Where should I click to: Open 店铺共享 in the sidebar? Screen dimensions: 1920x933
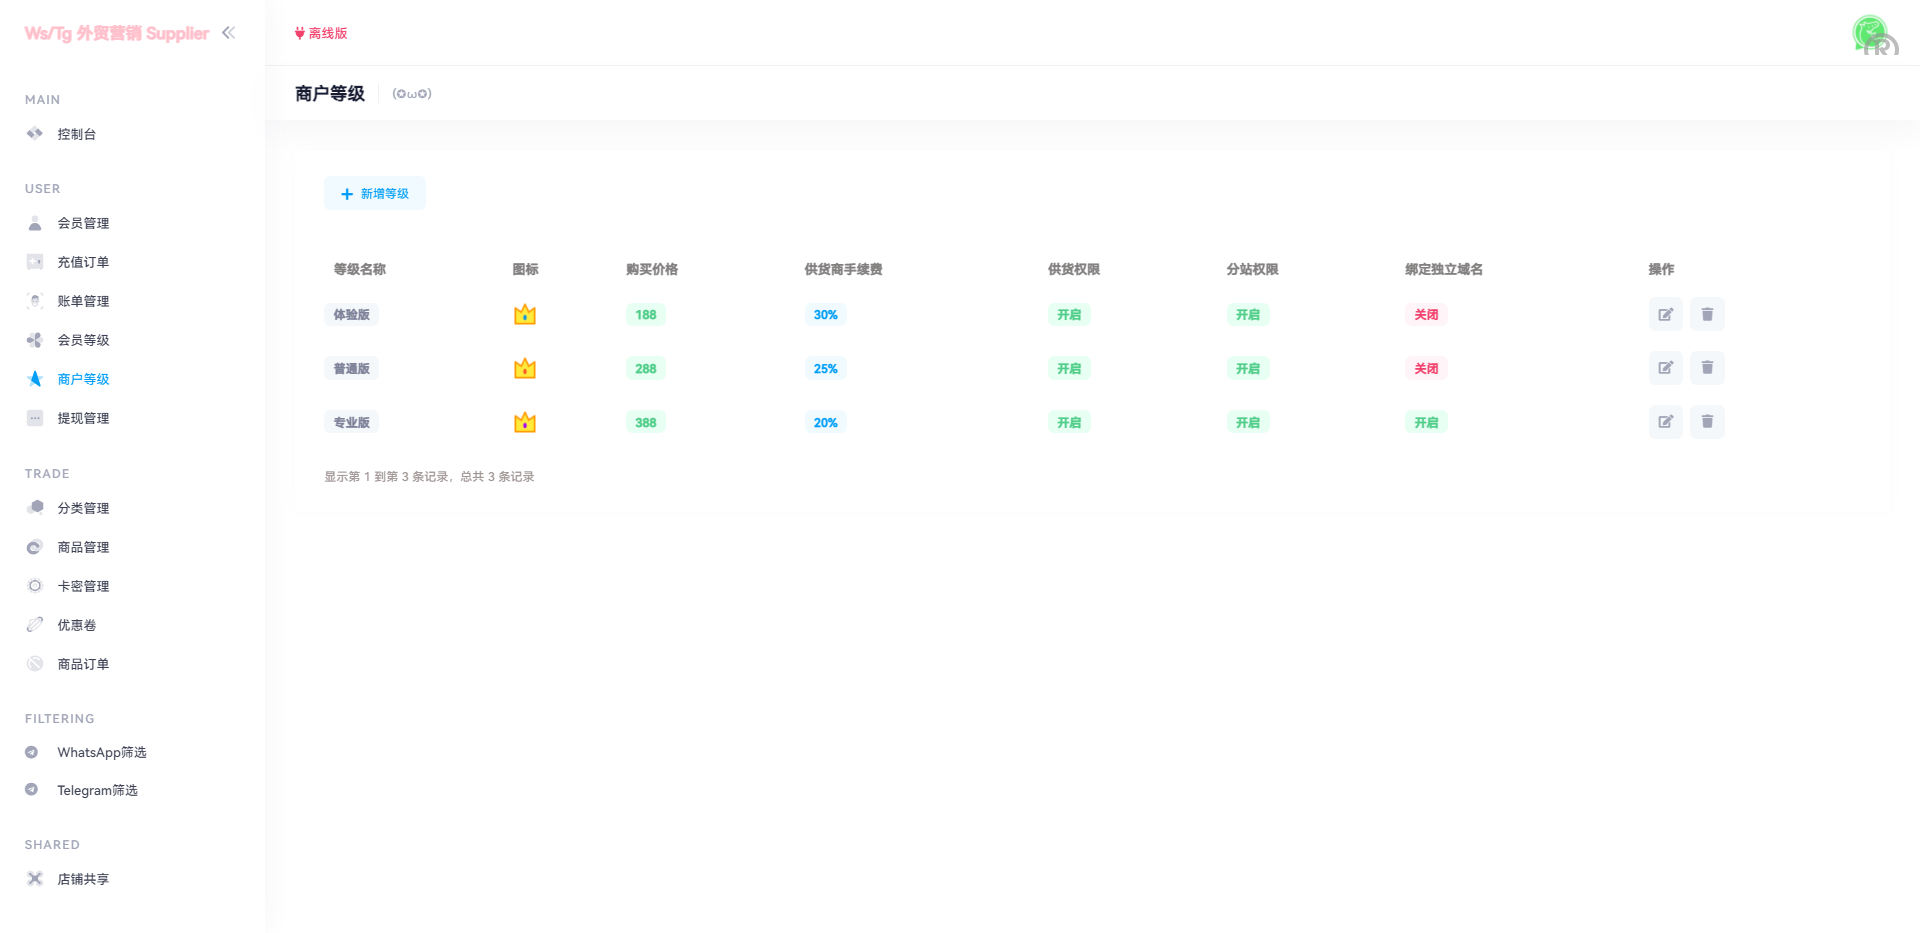tap(83, 879)
